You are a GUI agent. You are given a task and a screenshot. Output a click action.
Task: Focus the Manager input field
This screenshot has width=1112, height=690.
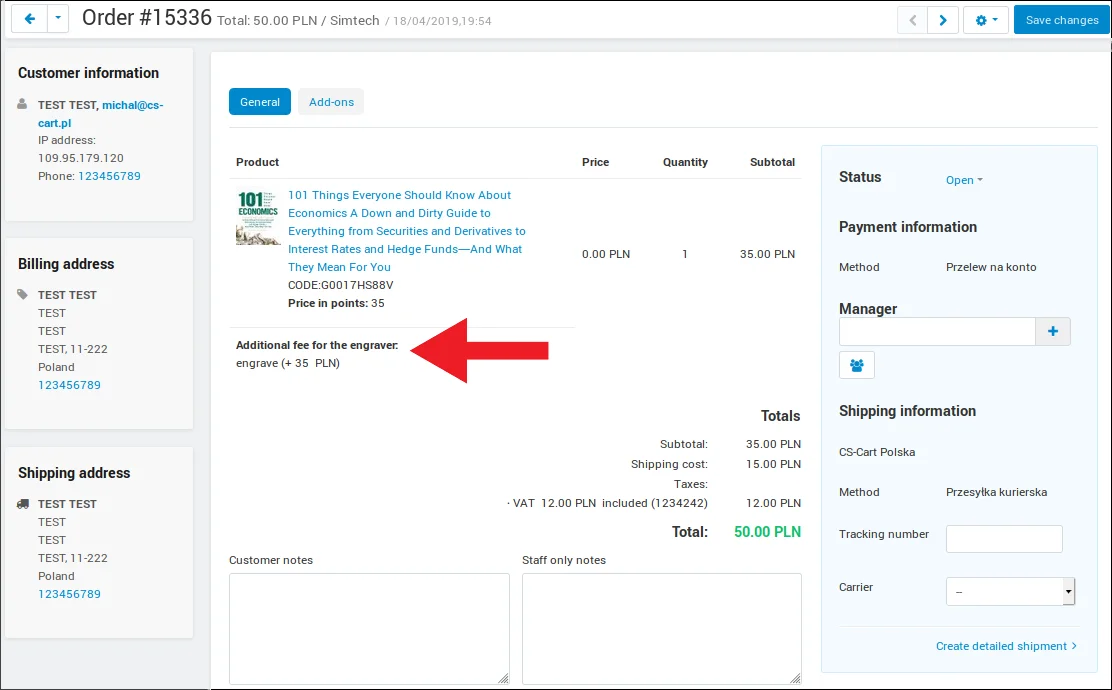click(936, 332)
